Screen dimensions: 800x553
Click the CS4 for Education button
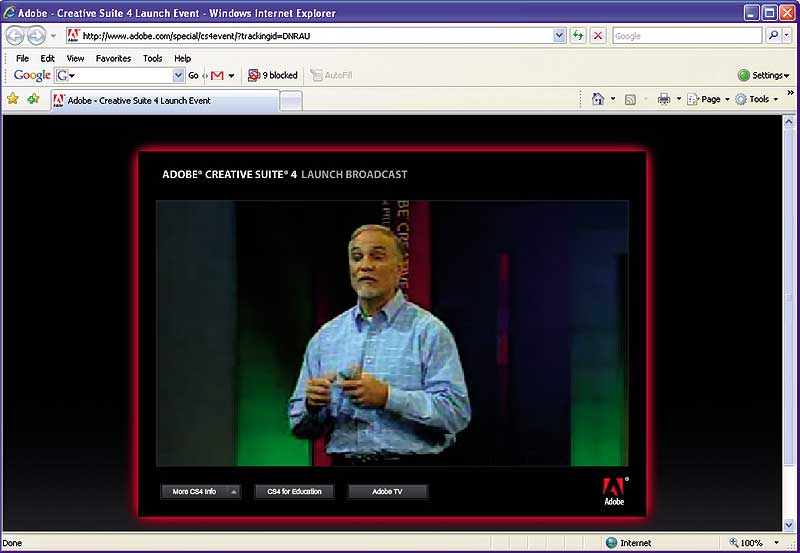[294, 492]
